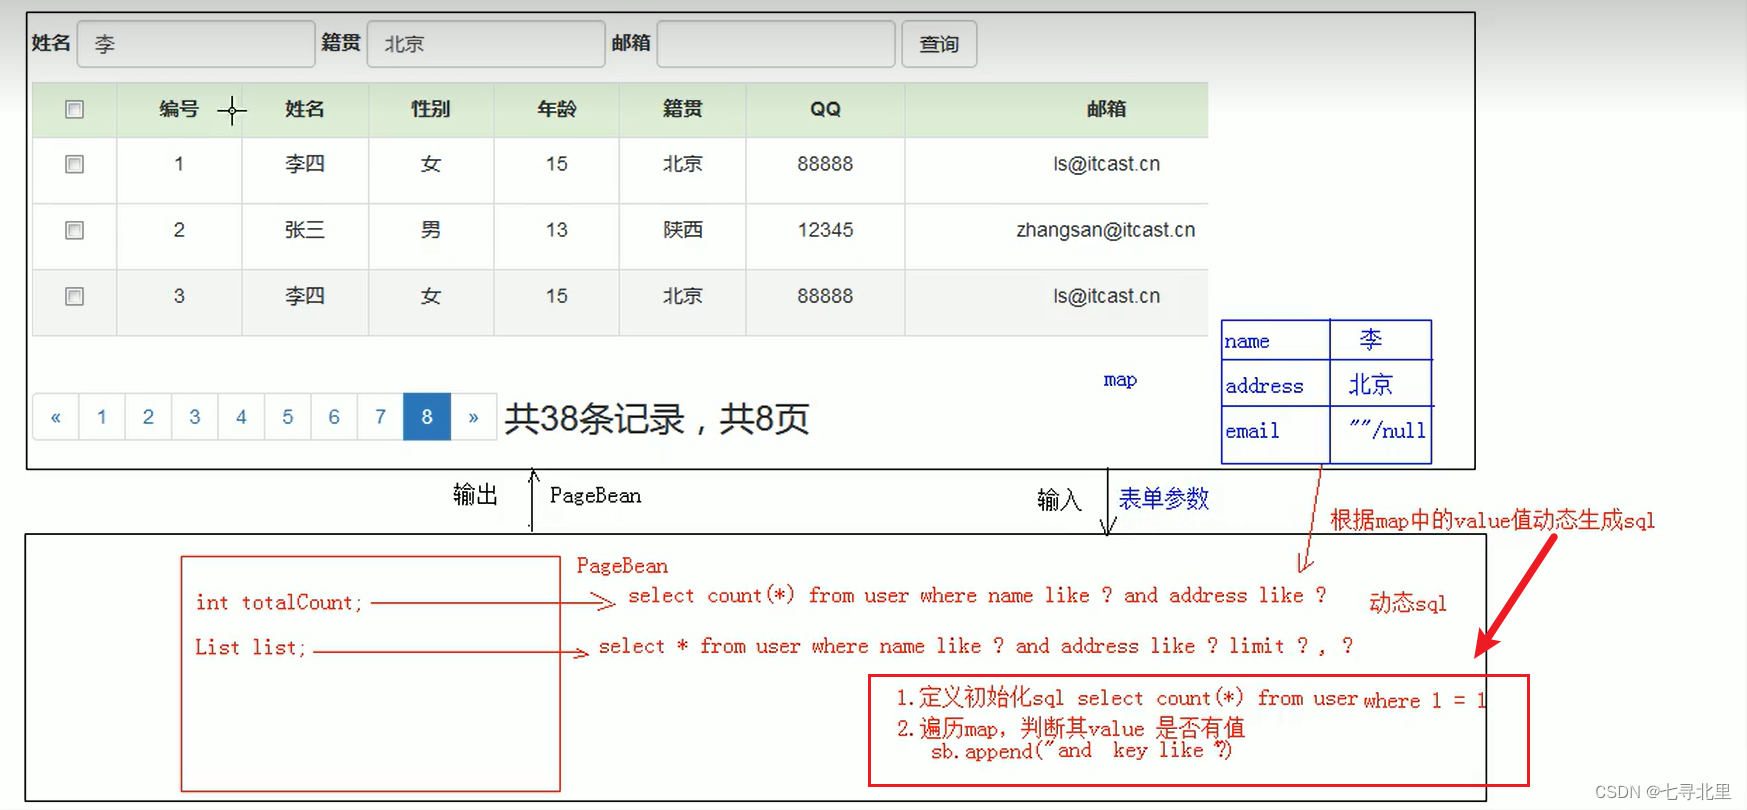Open page 6 in pagination
This screenshot has width=1747, height=810.
point(334,417)
